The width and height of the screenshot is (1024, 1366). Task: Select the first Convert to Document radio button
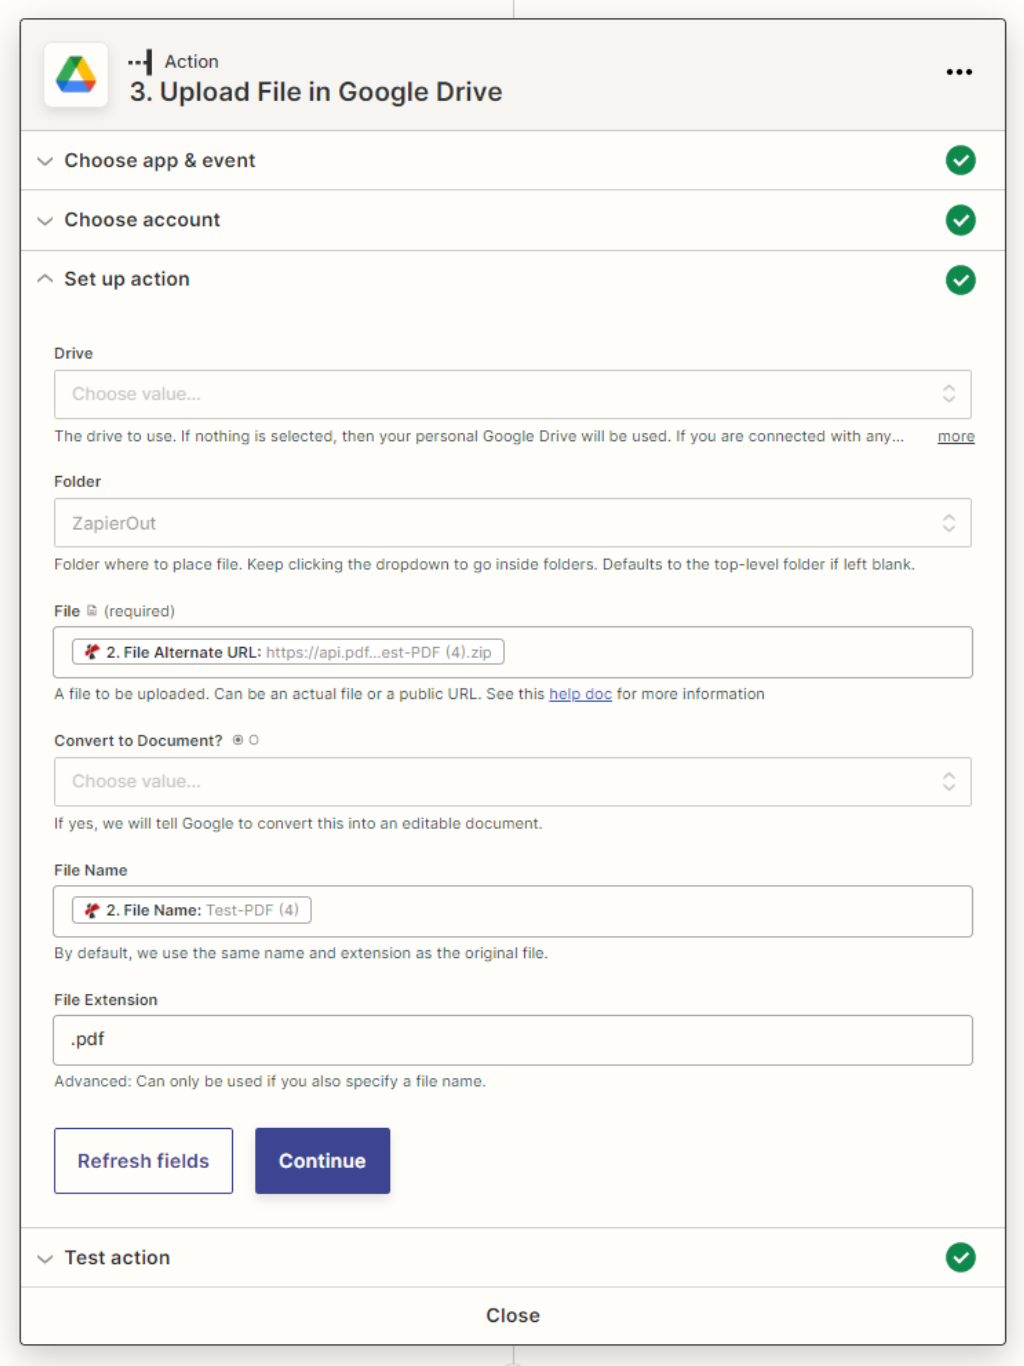pos(237,740)
